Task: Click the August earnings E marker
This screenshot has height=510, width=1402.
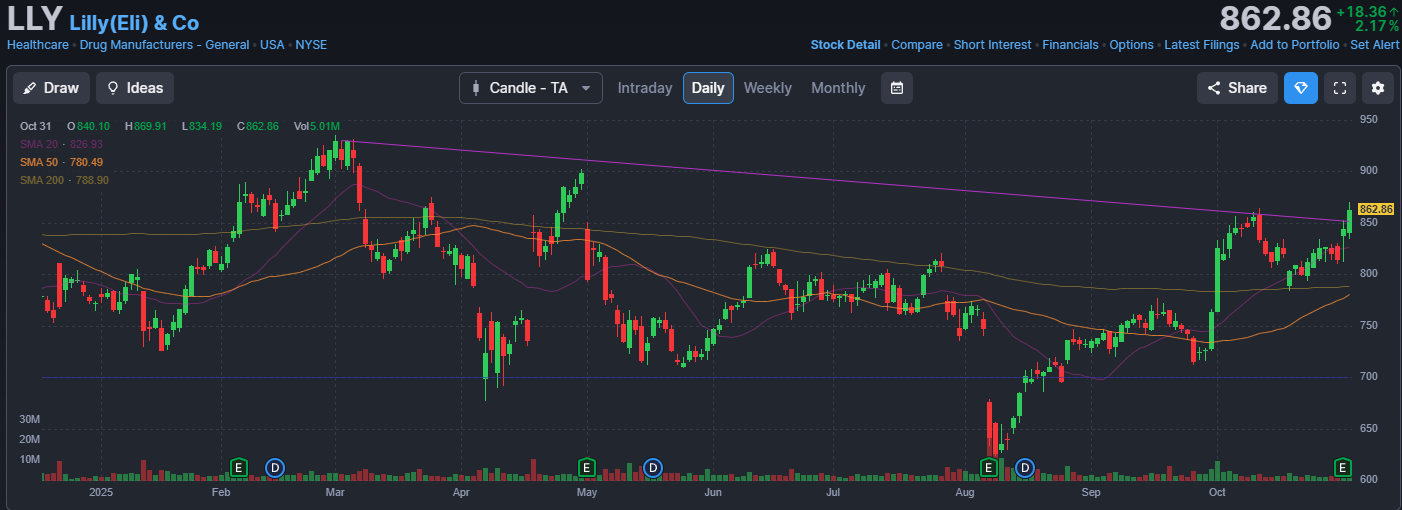Action: coord(988,467)
